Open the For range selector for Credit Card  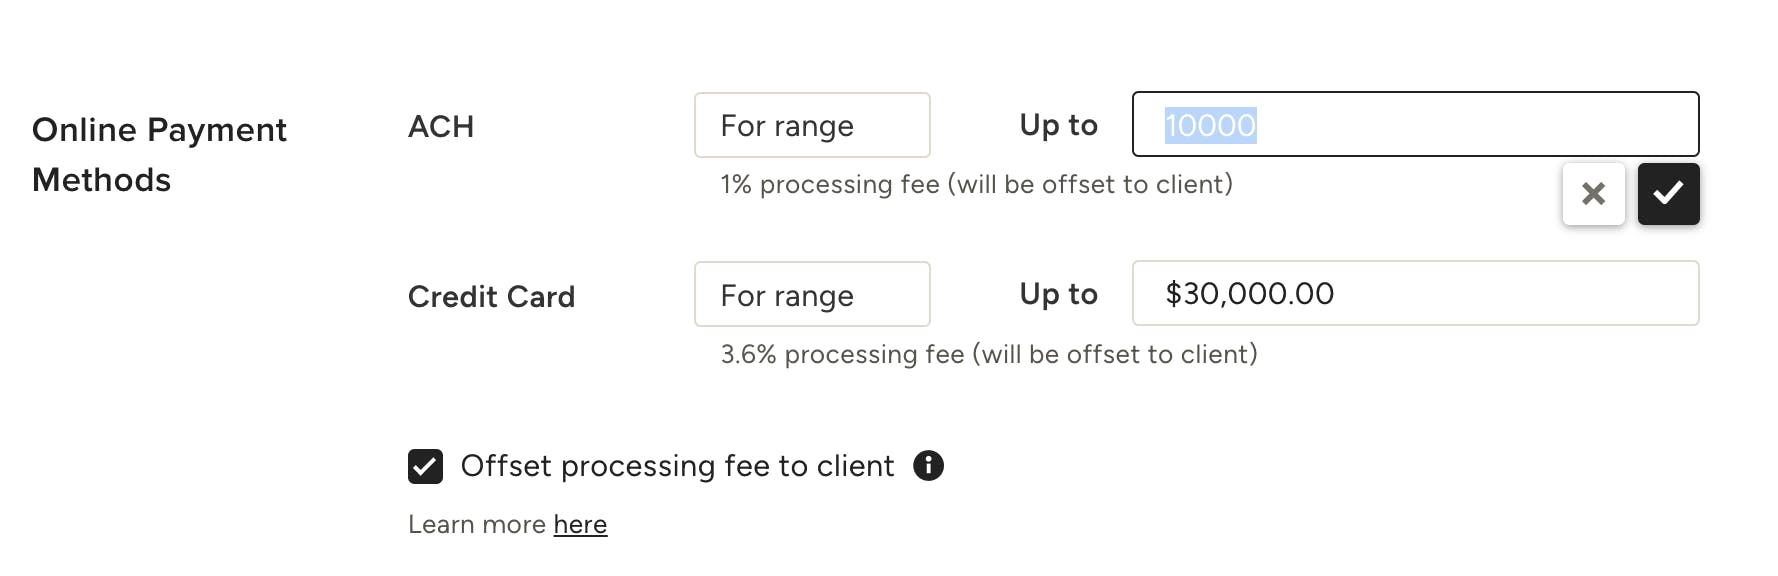pyautogui.click(x=812, y=294)
